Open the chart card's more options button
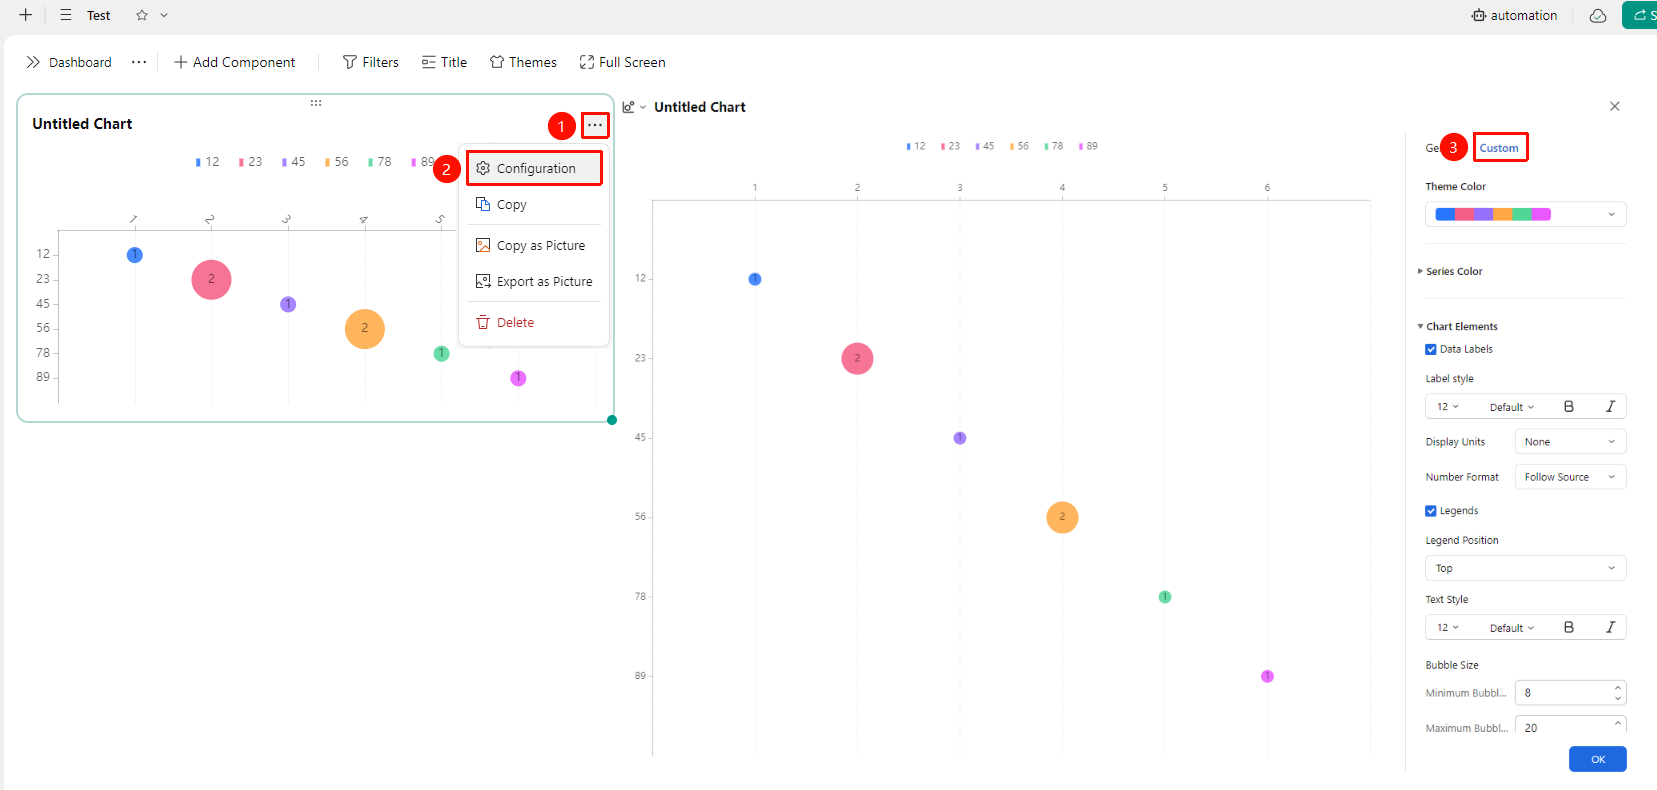Viewport: 1657px width, 790px height. pos(595,125)
